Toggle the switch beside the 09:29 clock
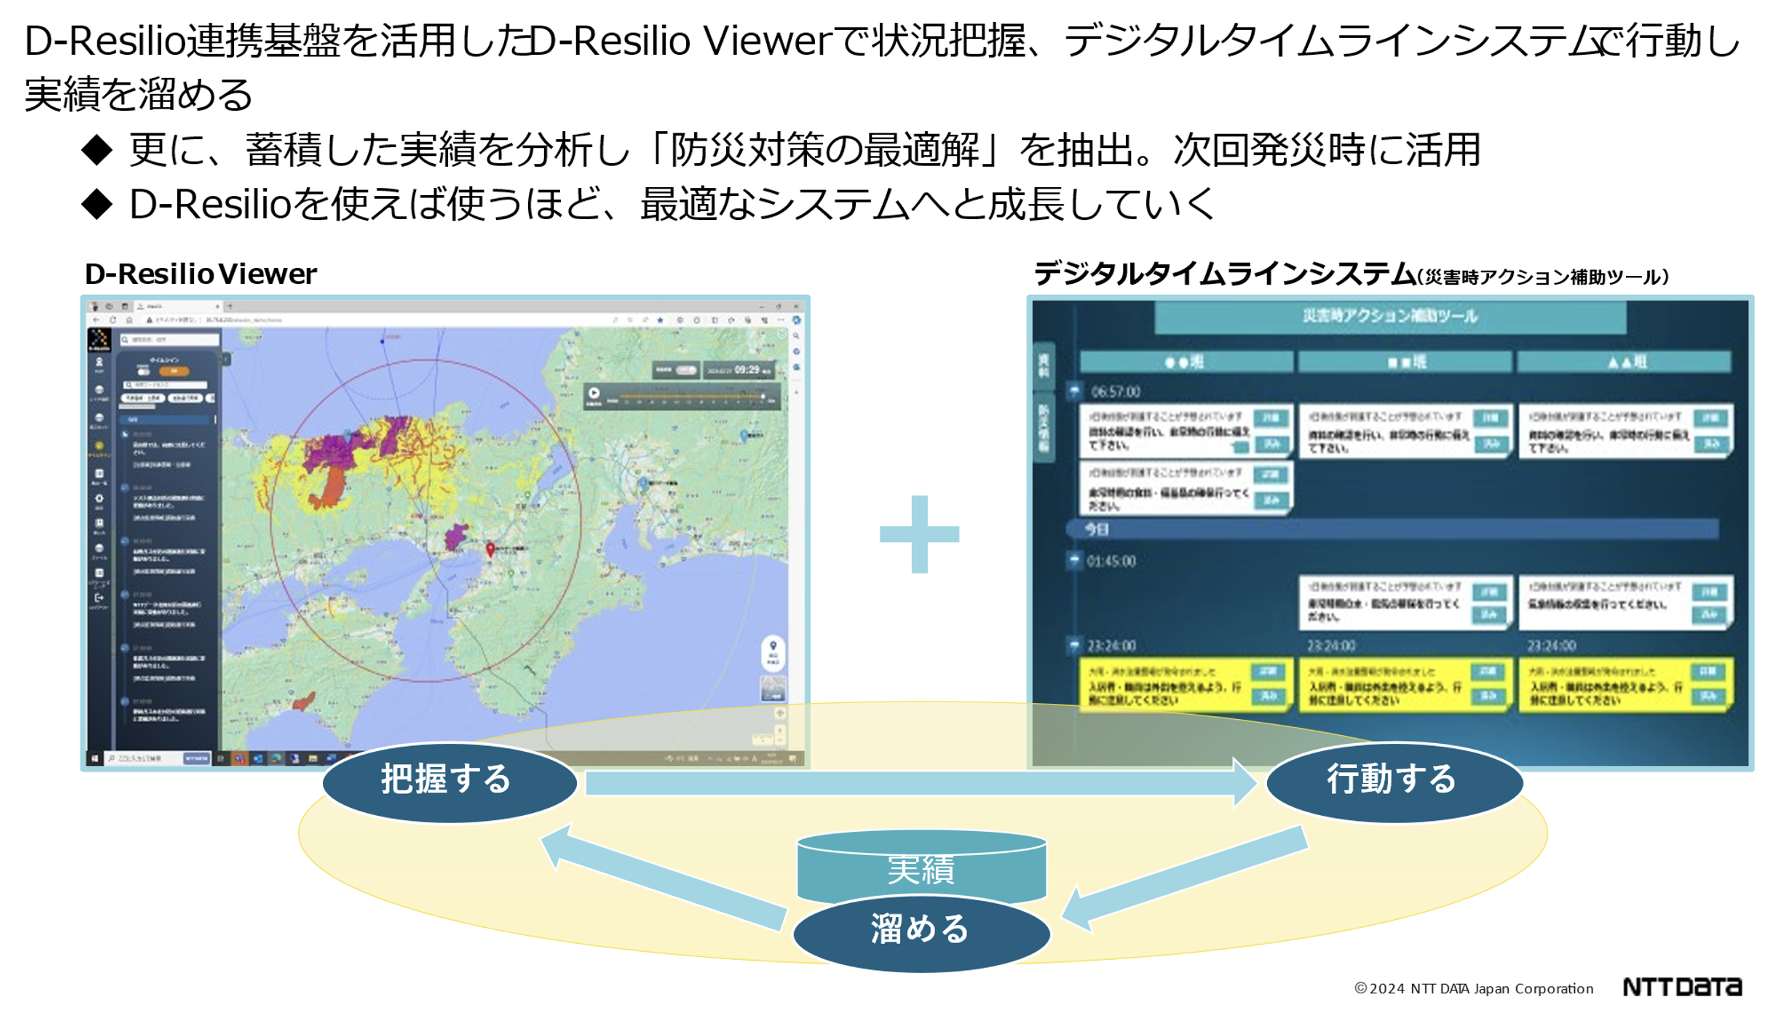The image size is (1786, 1036). [x=686, y=370]
